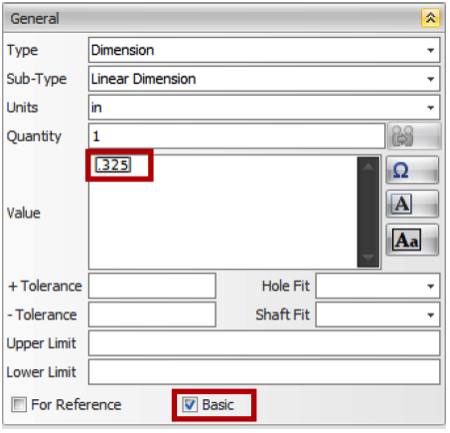Screen dimensions: 450x433
Task: Click the Value box scrollbar down arrow
Action: click(x=368, y=257)
